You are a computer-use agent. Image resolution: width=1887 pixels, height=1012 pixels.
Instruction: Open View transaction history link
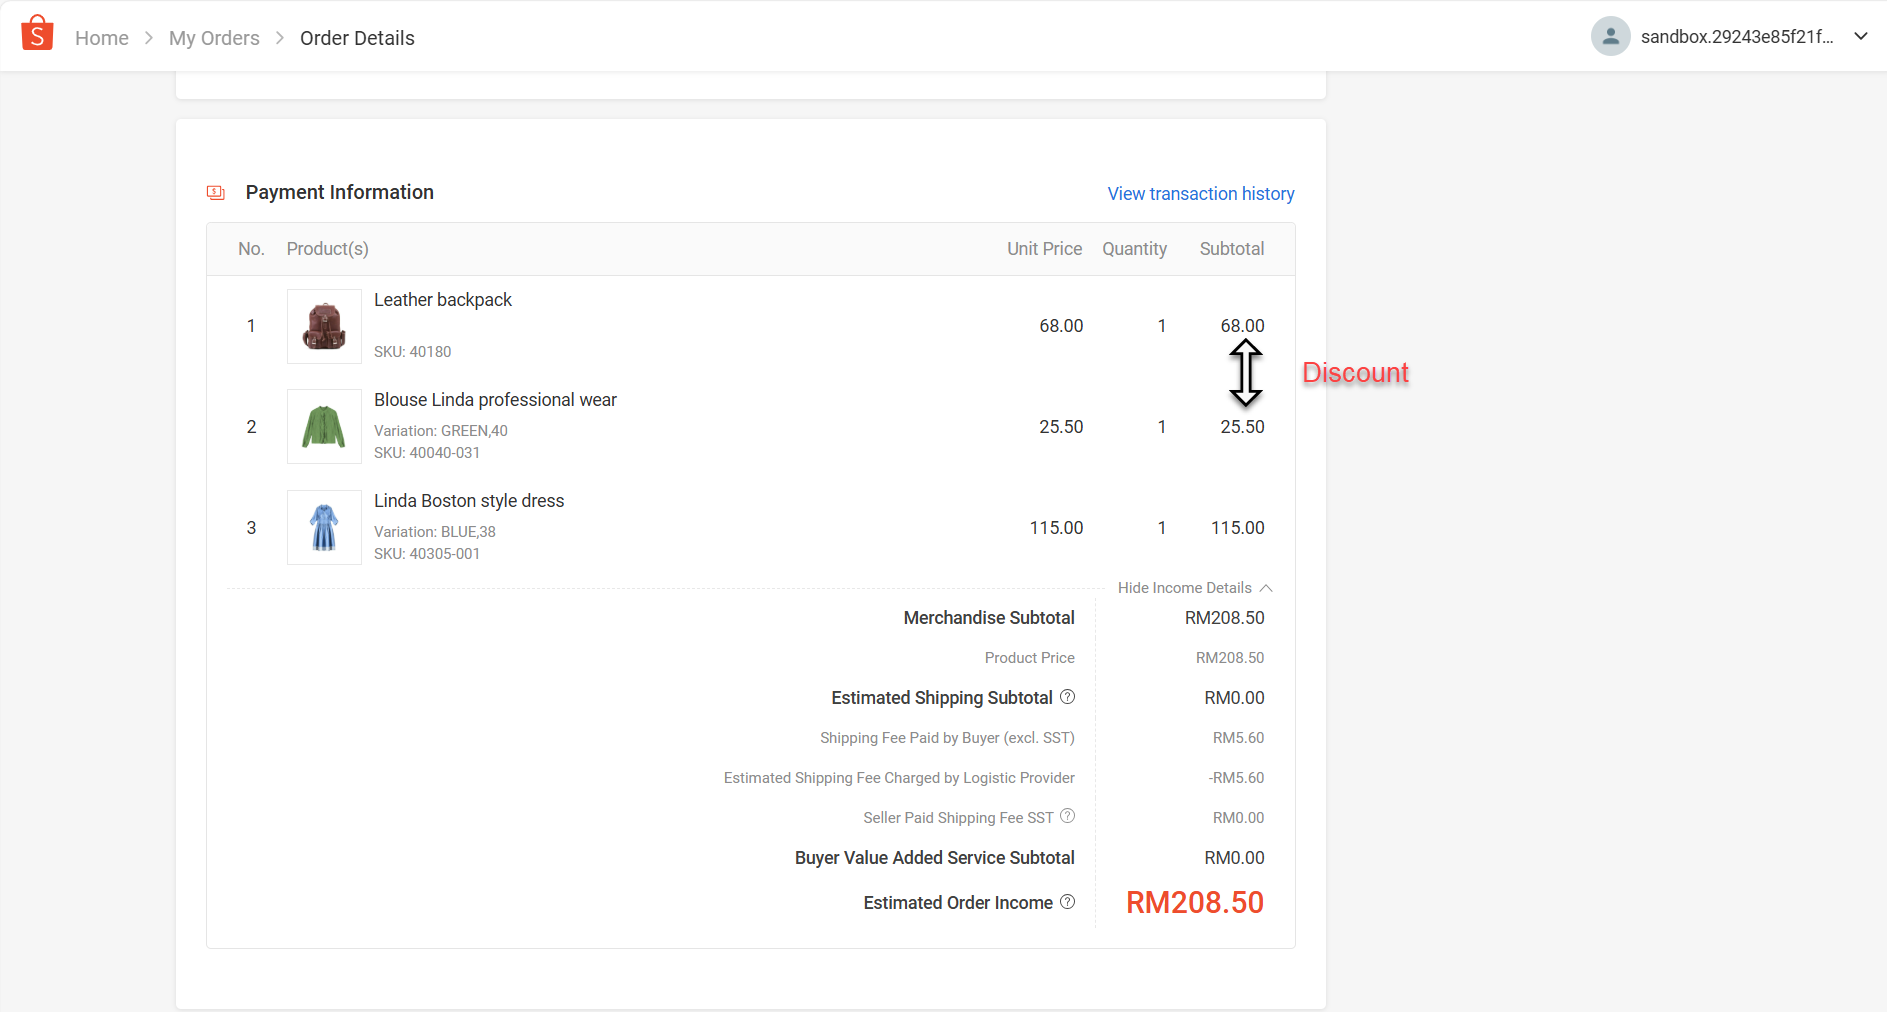tap(1200, 194)
